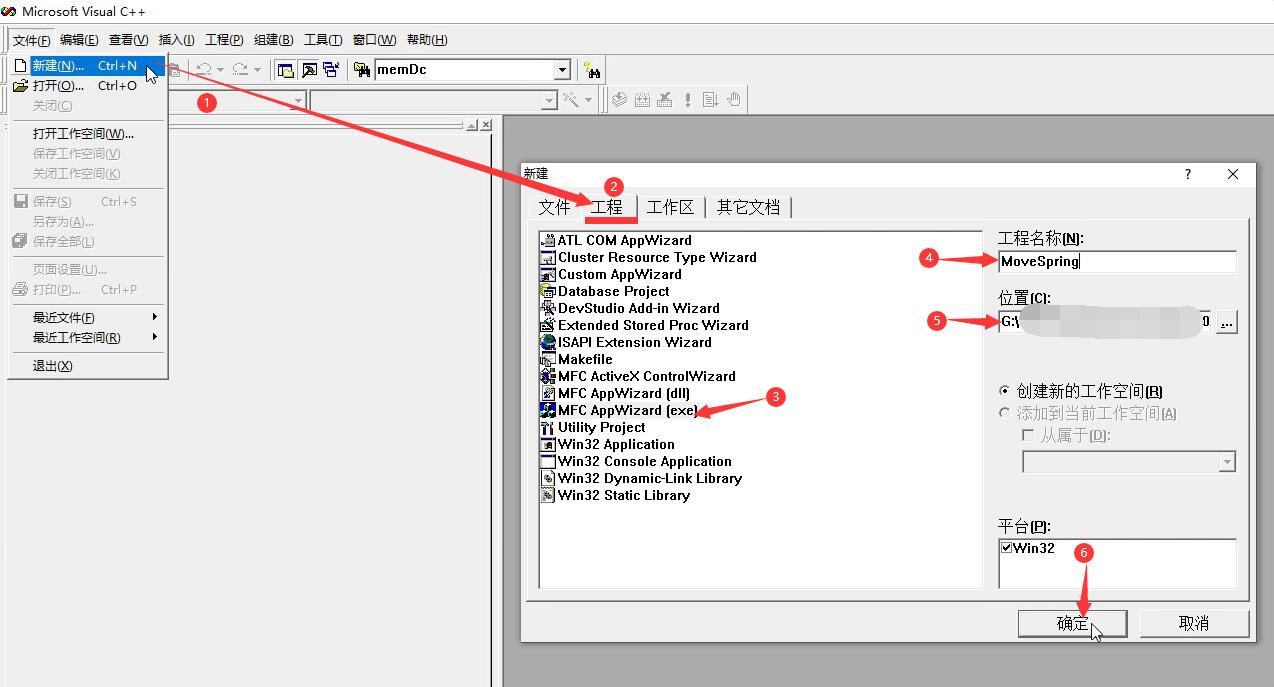Image resolution: width=1274 pixels, height=687 pixels.
Task: Expand 最近工作空间 submenu
Action: 88,337
